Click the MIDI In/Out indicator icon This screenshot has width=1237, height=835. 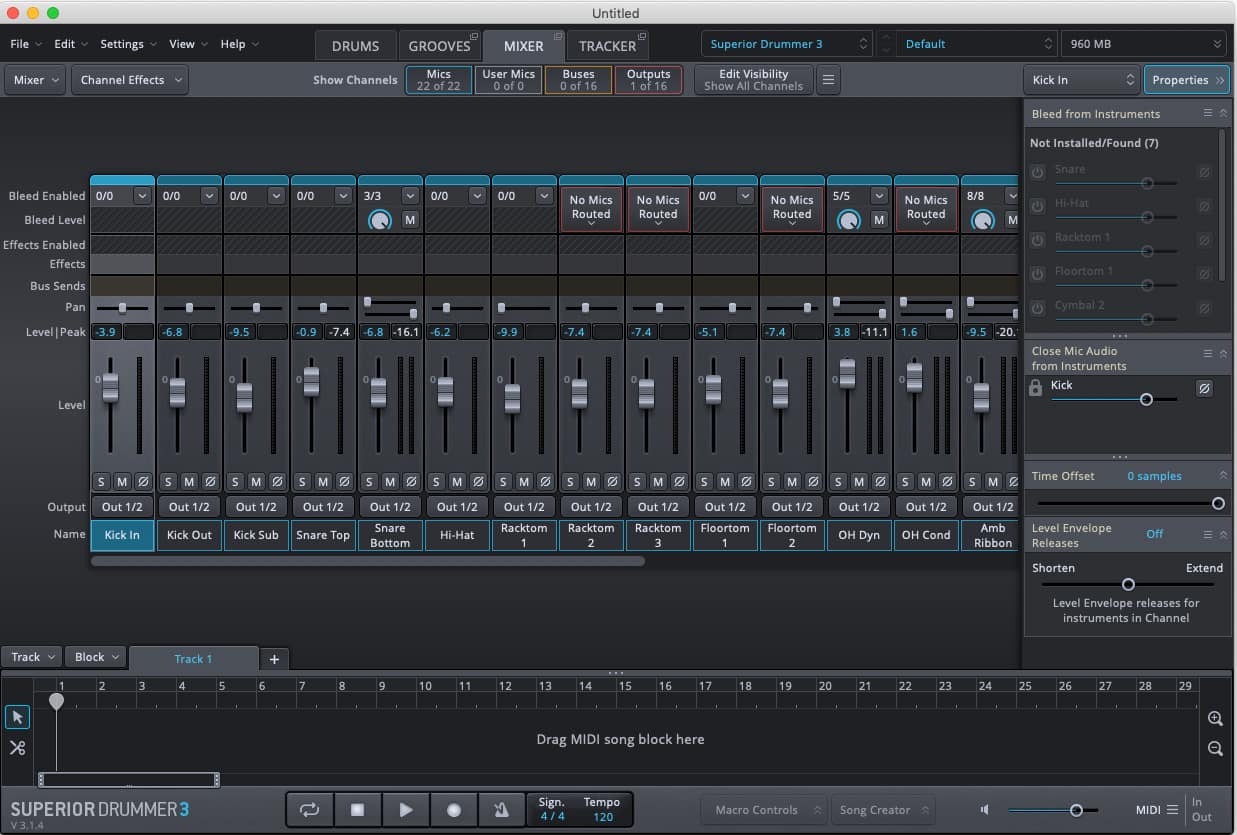click(x=1203, y=808)
